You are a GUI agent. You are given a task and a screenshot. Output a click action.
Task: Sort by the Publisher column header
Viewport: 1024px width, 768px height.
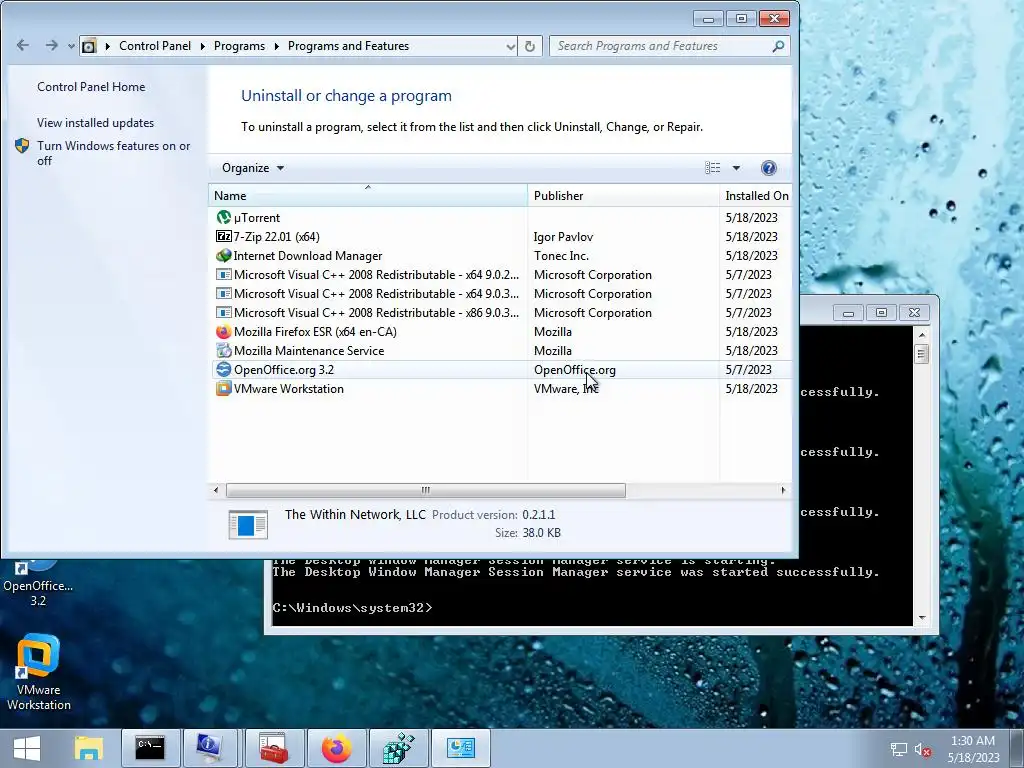pyautogui.click(x=623, y=195)
